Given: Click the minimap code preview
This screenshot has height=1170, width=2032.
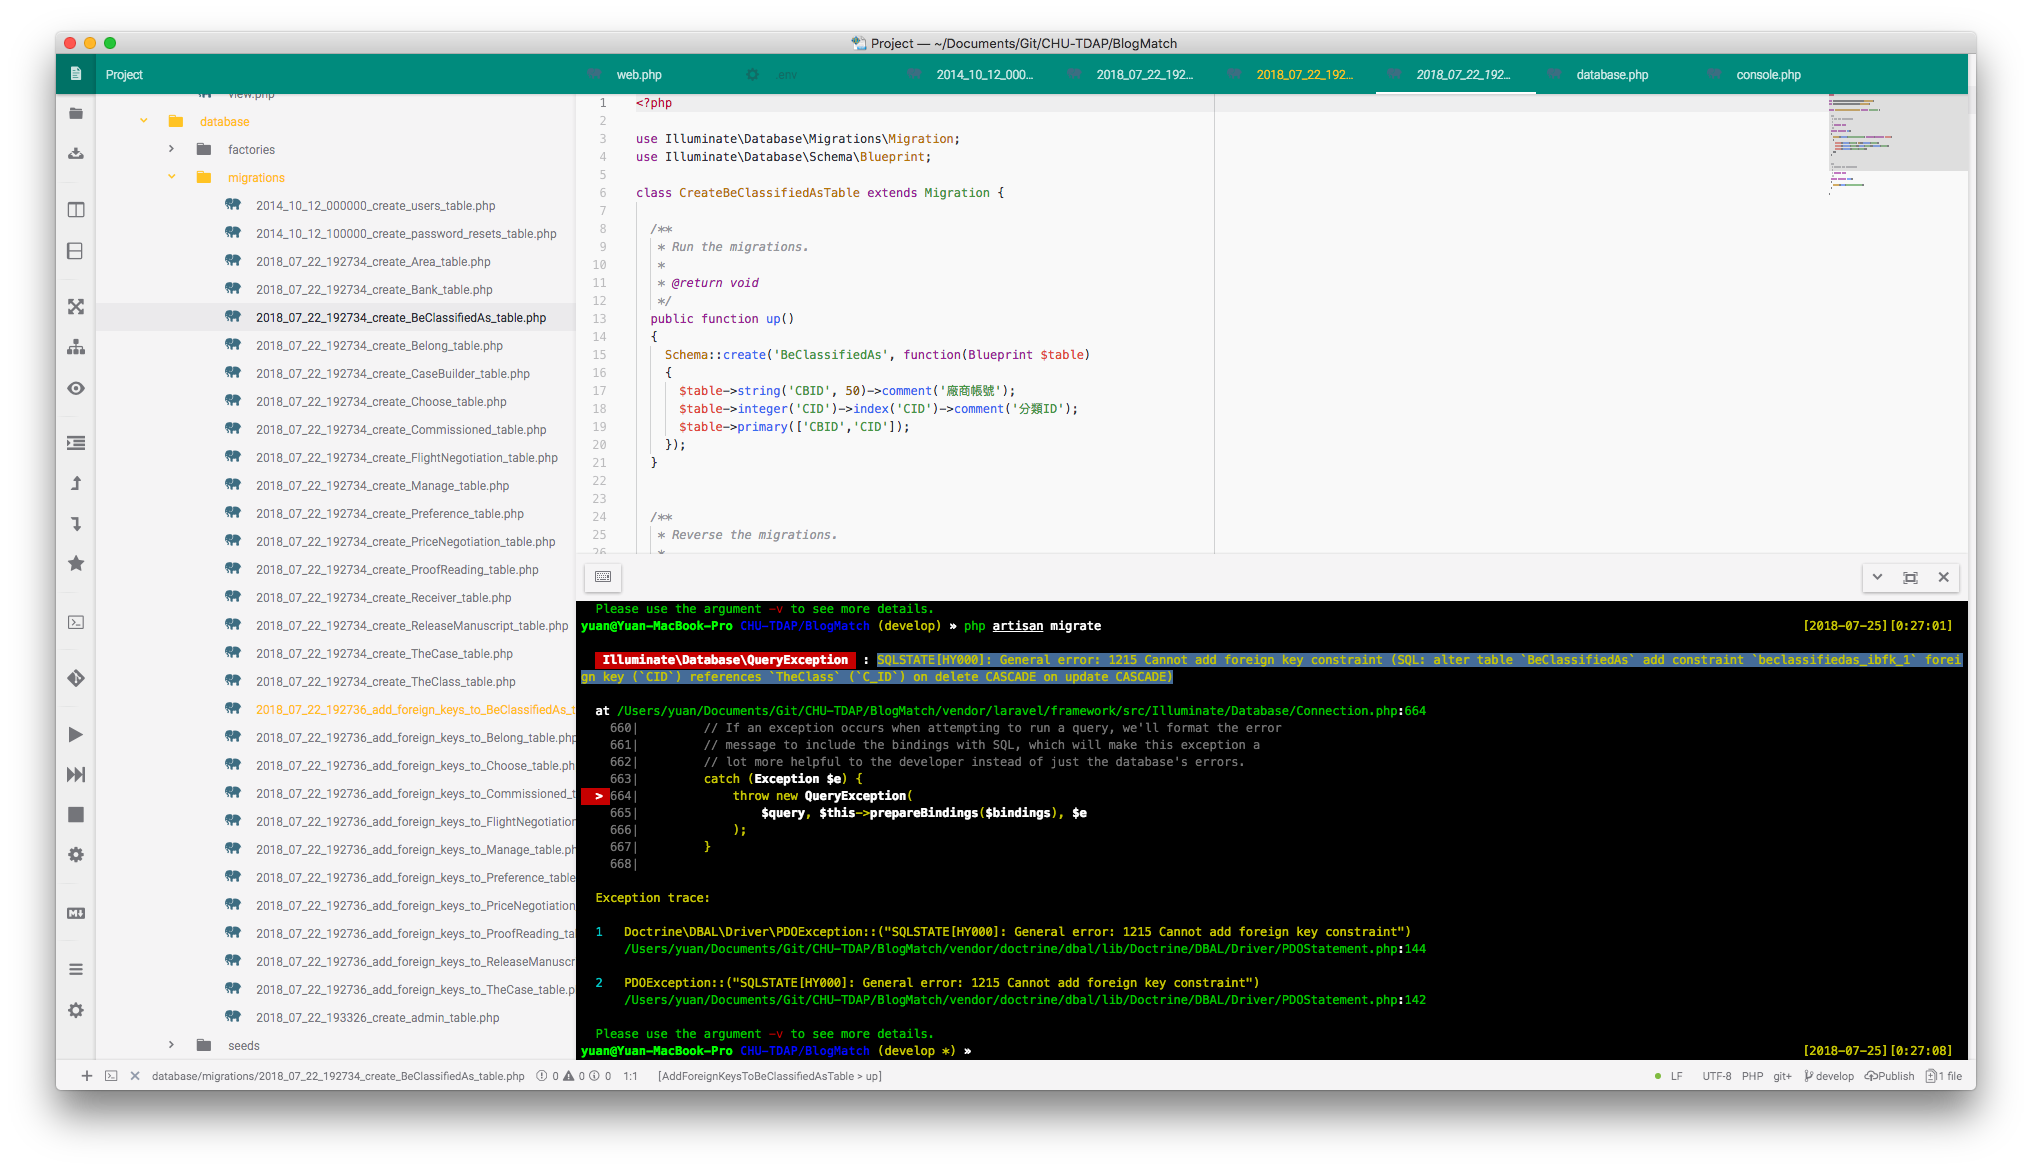Looking at the screenshot, I should point(1860,140).
